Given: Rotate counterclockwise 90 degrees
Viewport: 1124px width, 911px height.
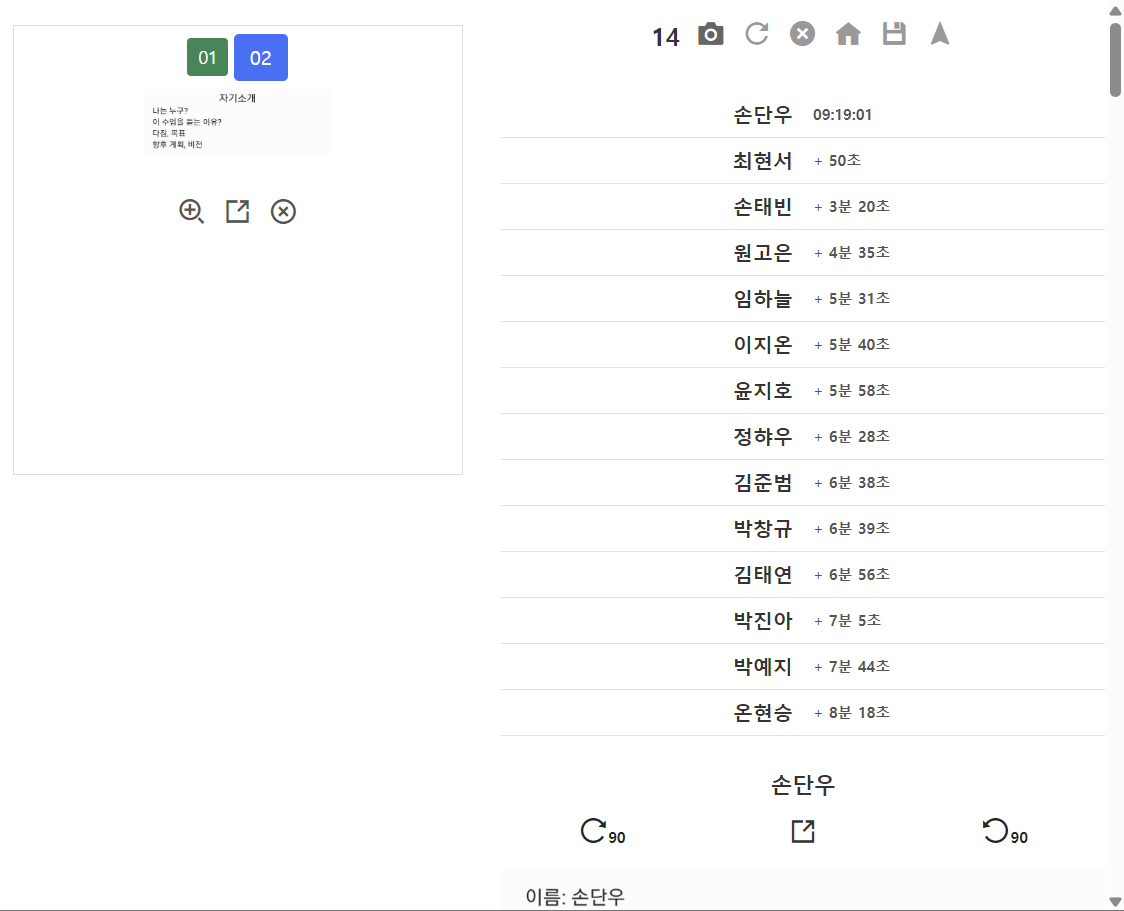Looking at the screenshot, I should 1004,831.
